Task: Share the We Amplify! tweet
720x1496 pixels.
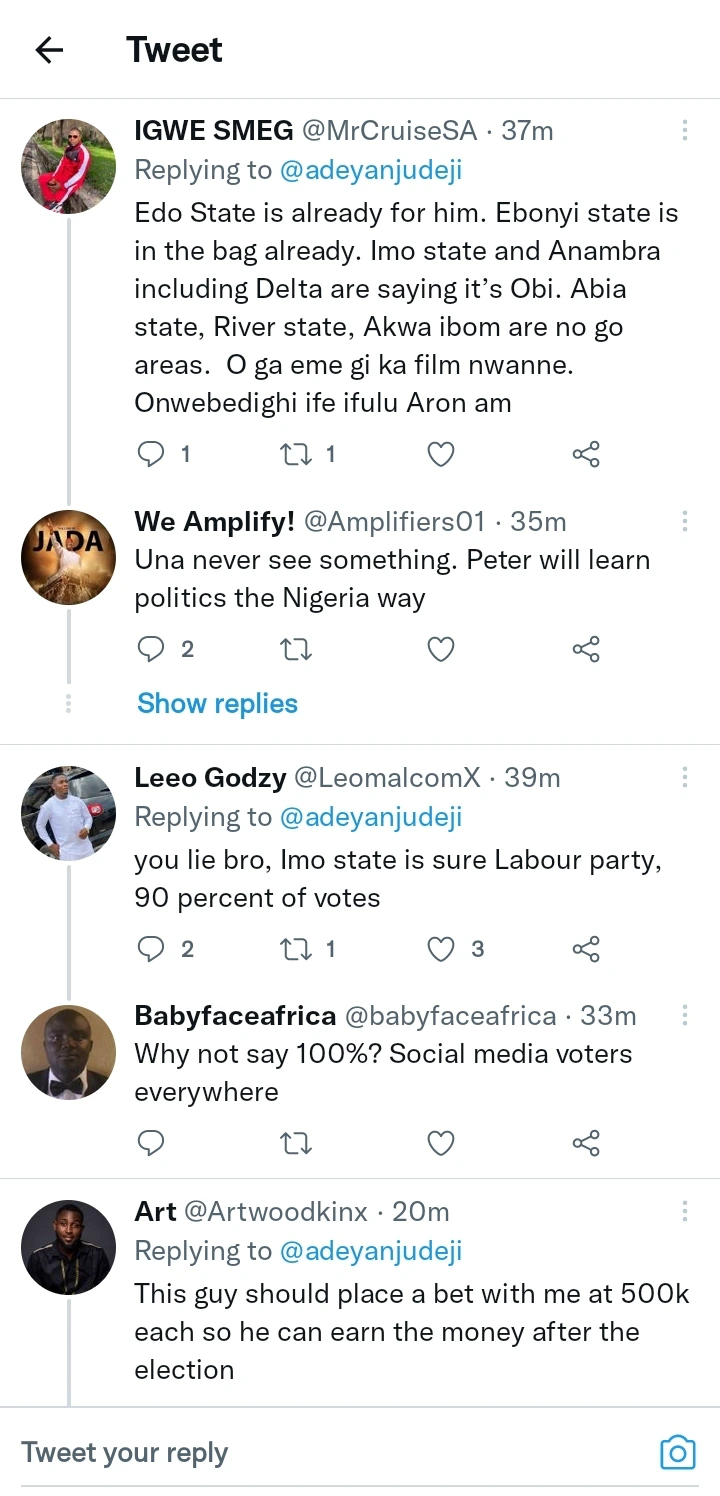Action: pos(585,650)
